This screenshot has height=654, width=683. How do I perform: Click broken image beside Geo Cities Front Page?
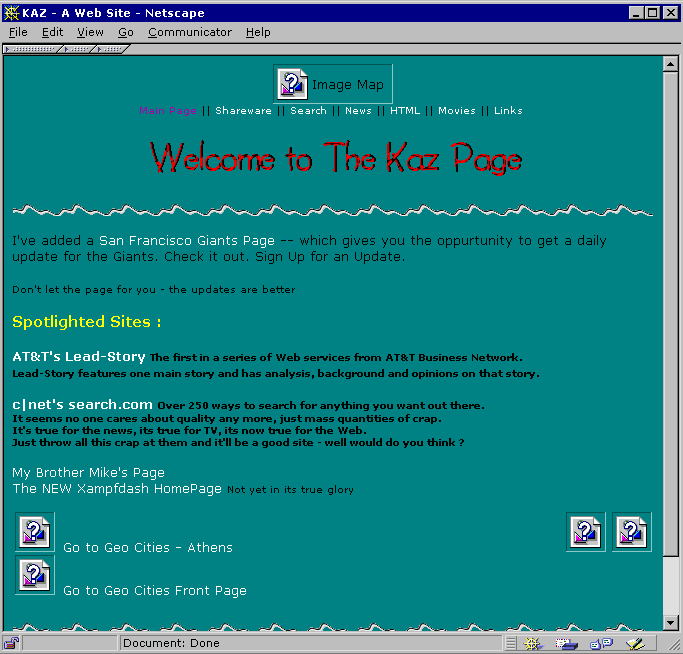coord(35,575)
